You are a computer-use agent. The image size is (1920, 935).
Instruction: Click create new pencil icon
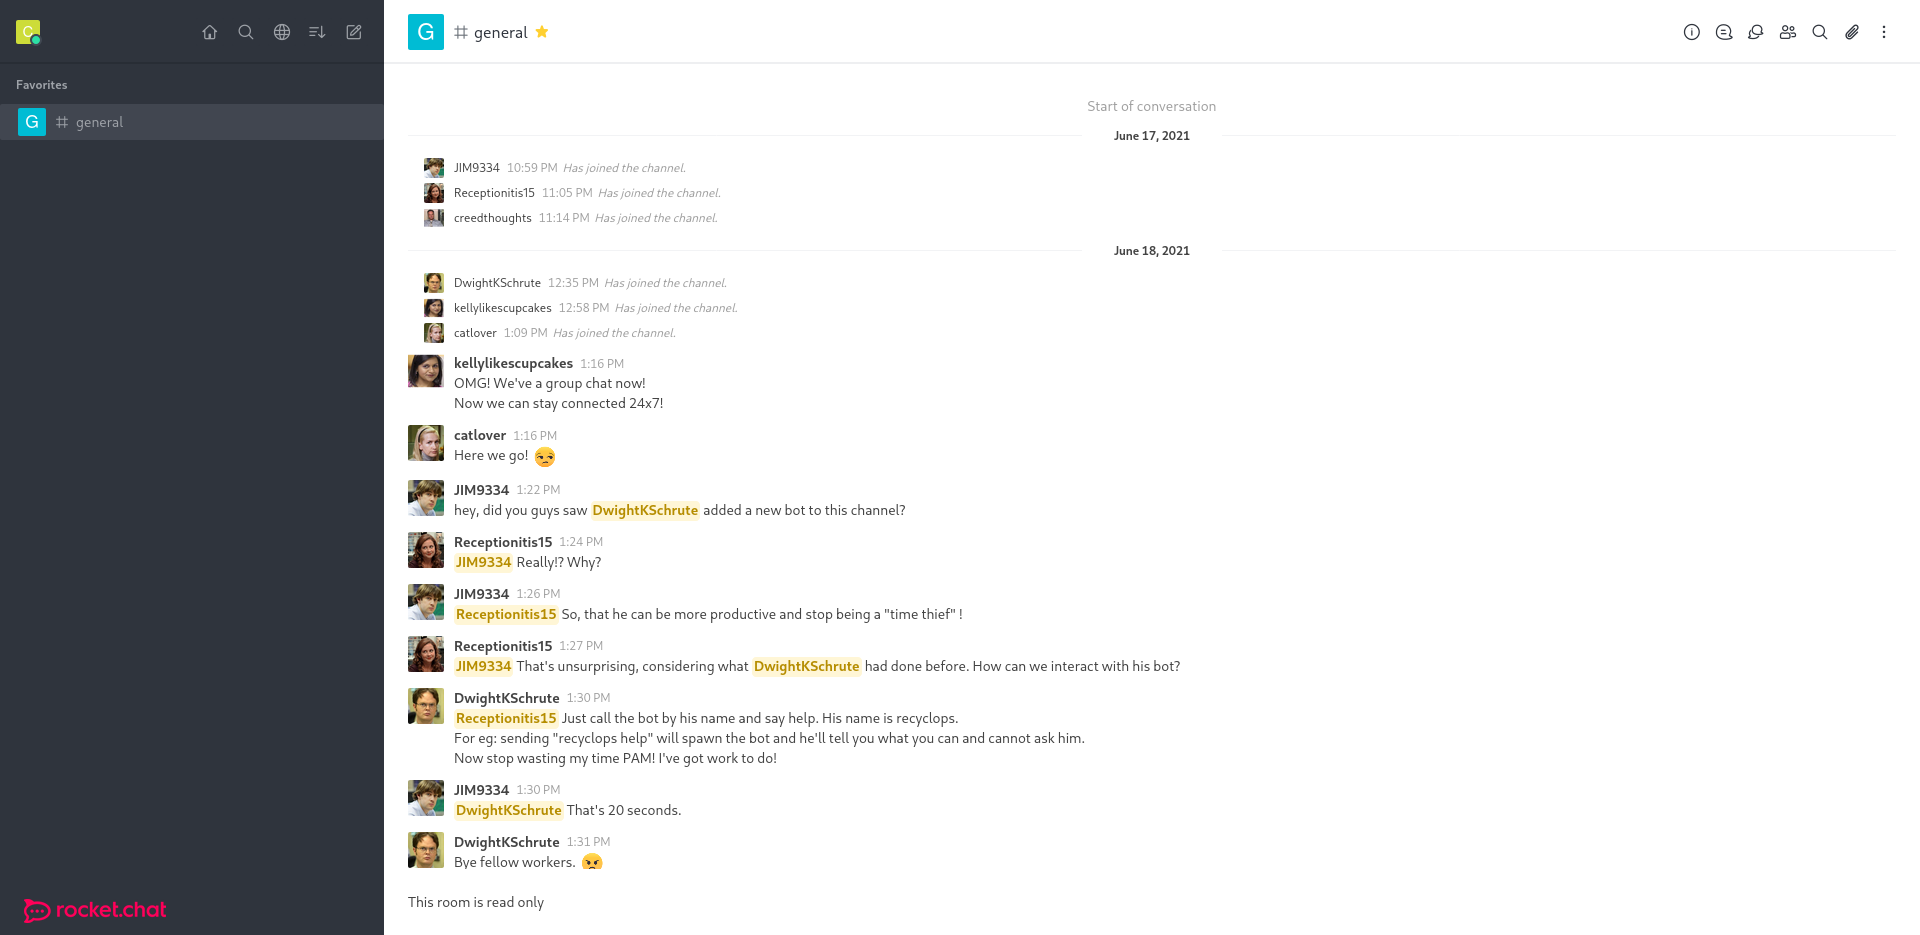tap(354, 32)
